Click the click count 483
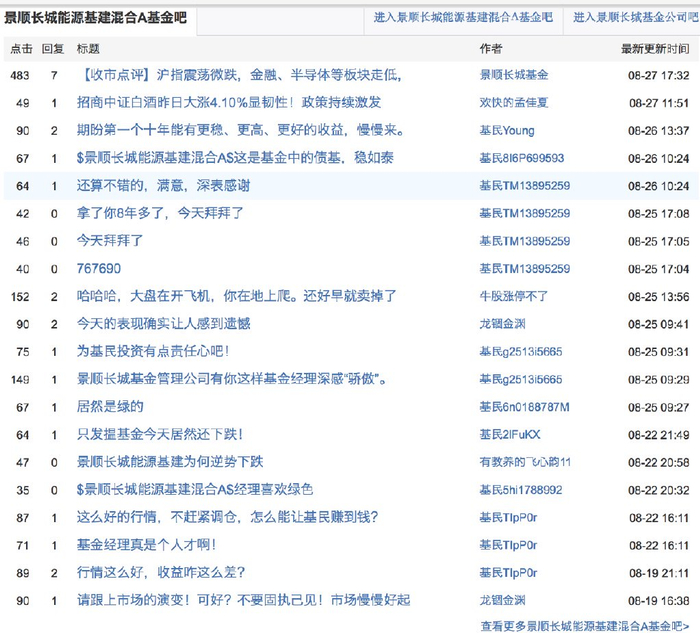700x633 pixels. [x=20, y=75]
